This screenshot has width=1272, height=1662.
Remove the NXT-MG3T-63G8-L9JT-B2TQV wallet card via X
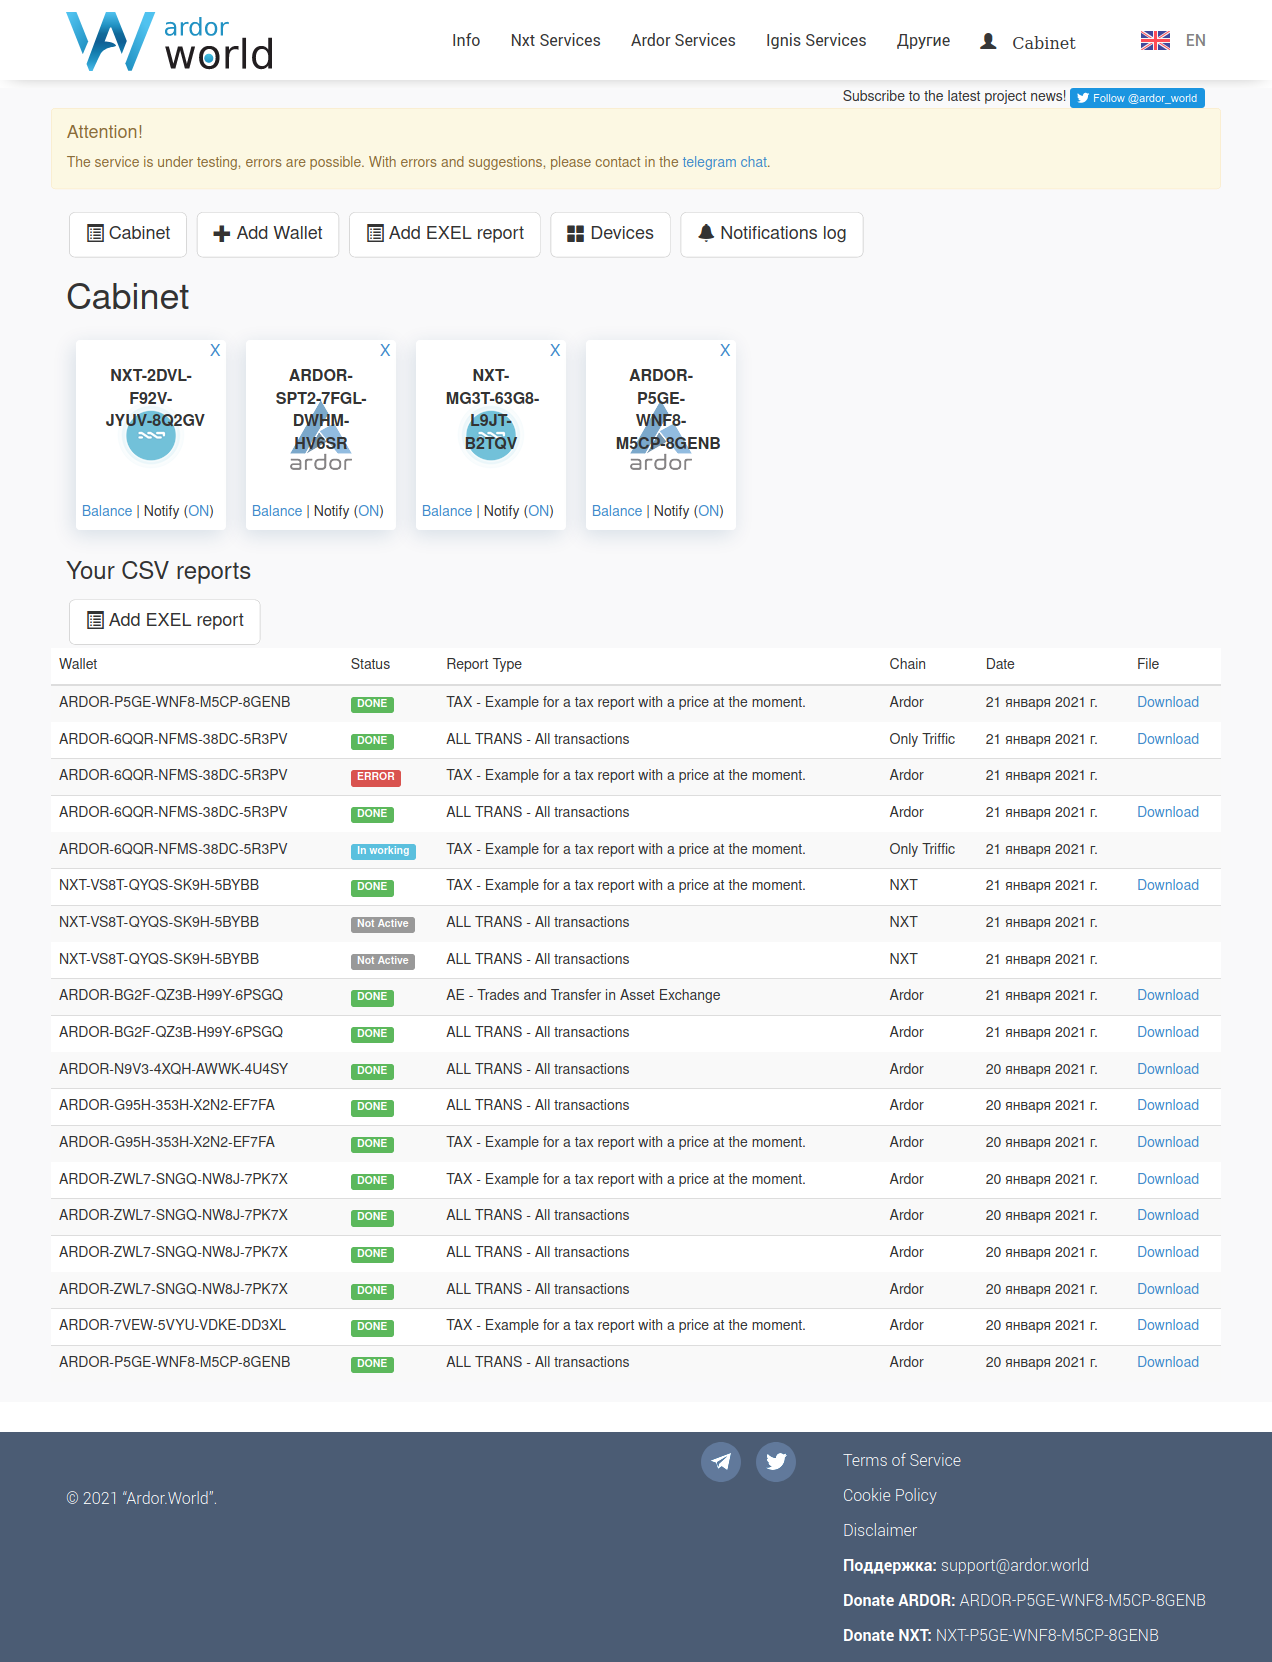[555, 350]
